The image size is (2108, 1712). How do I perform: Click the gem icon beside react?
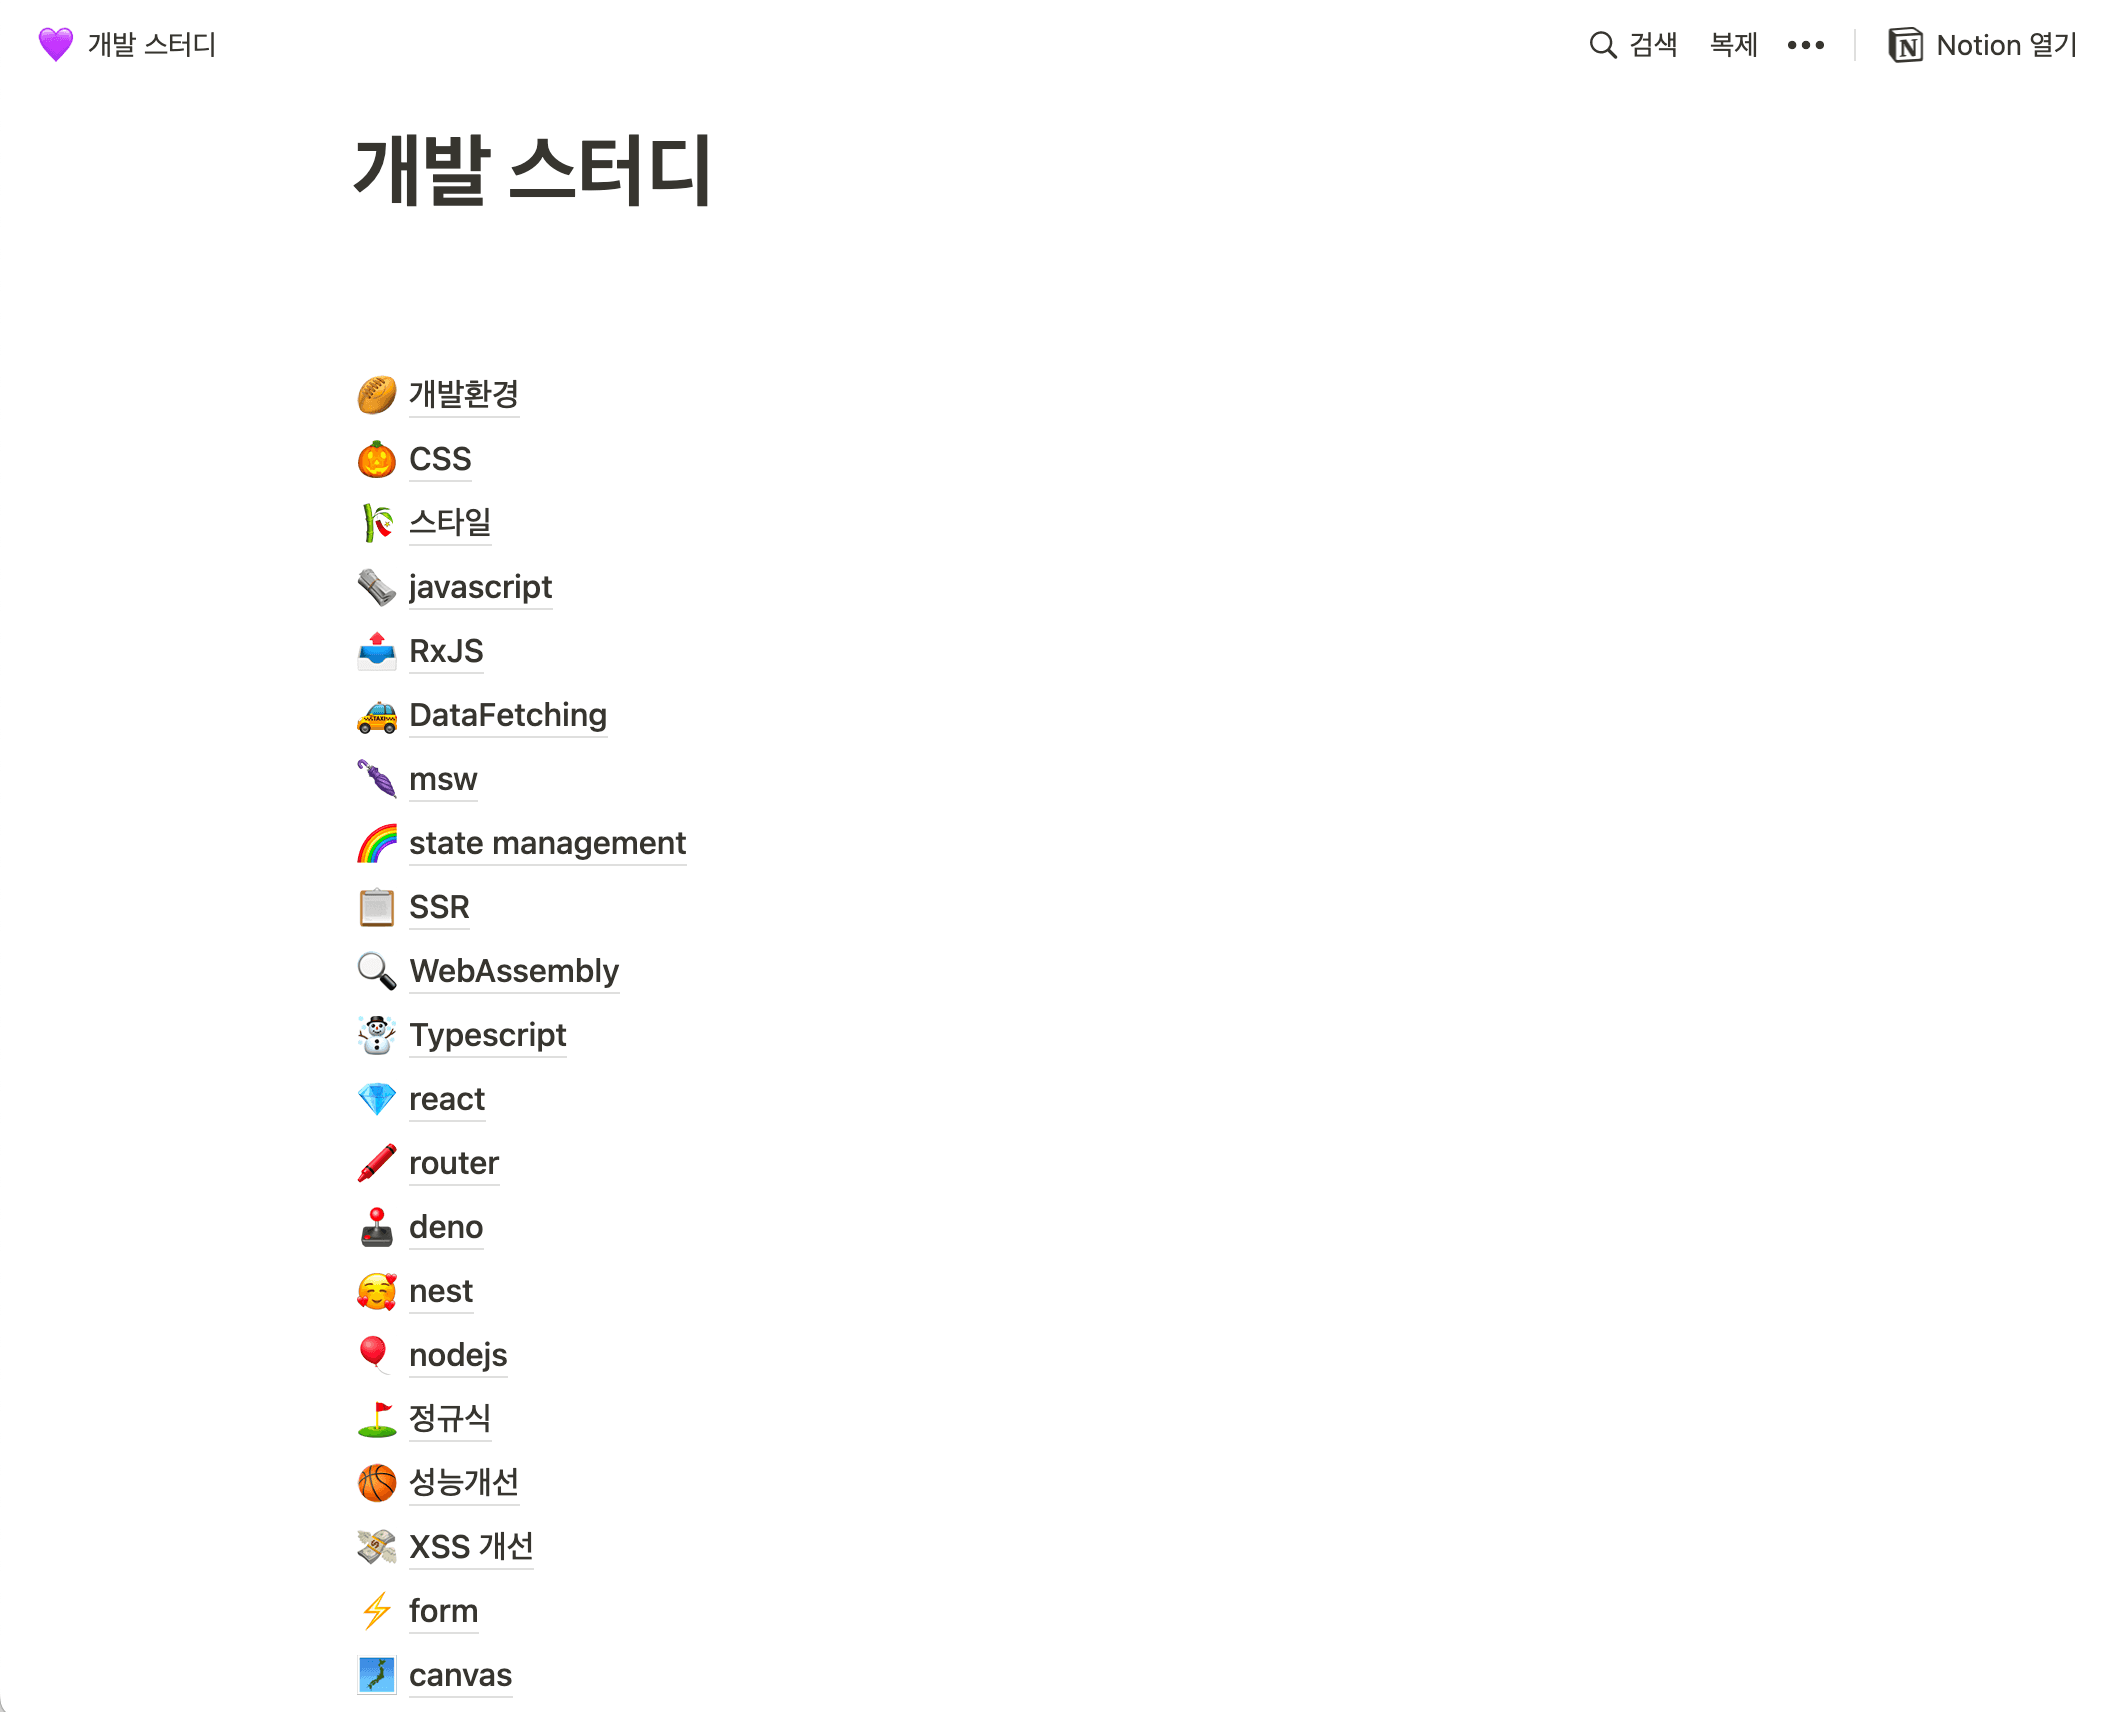(377, 1099)
